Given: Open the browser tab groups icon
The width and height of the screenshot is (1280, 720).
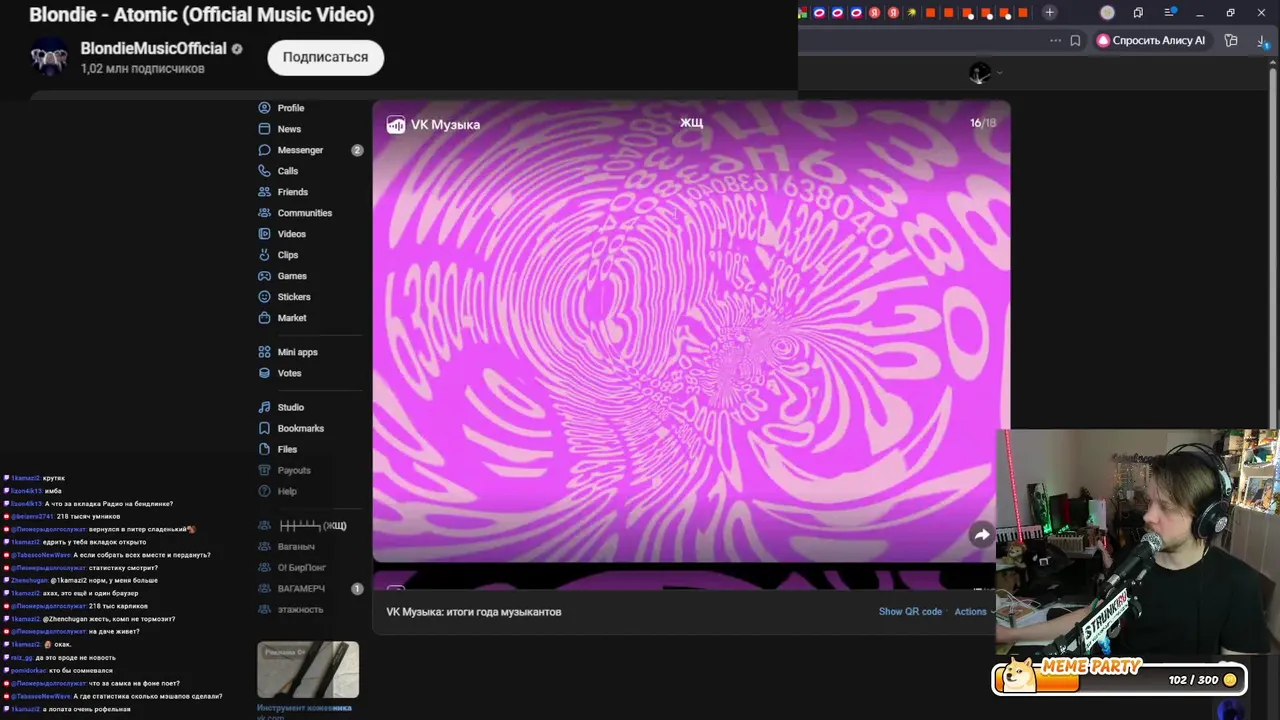Looking at the screenshot, I should click(x=1138, y=13).
